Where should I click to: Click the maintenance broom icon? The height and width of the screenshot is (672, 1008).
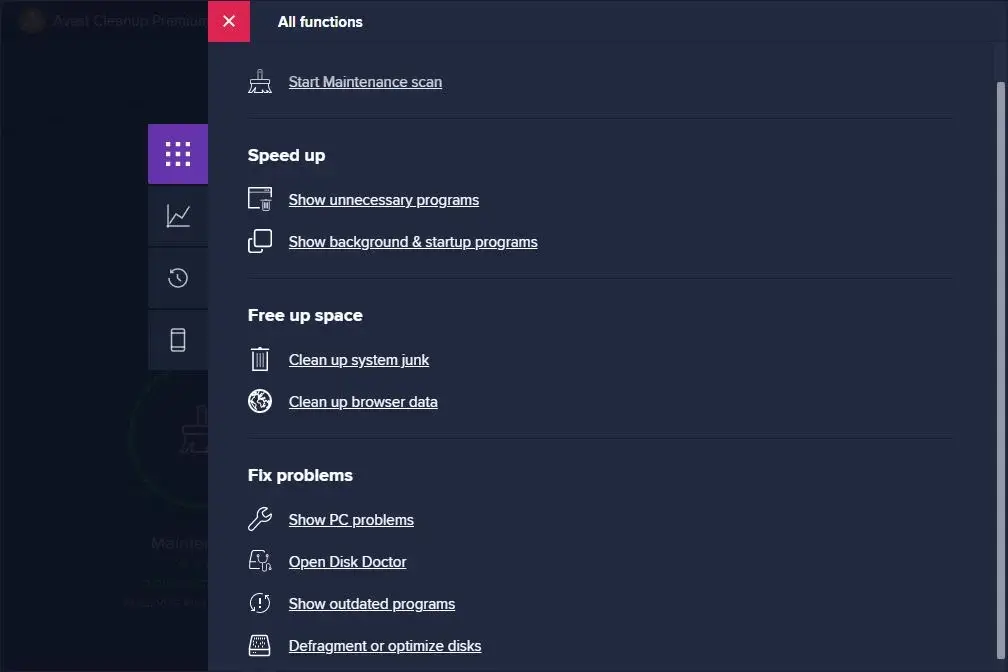(x=260, y=81)
